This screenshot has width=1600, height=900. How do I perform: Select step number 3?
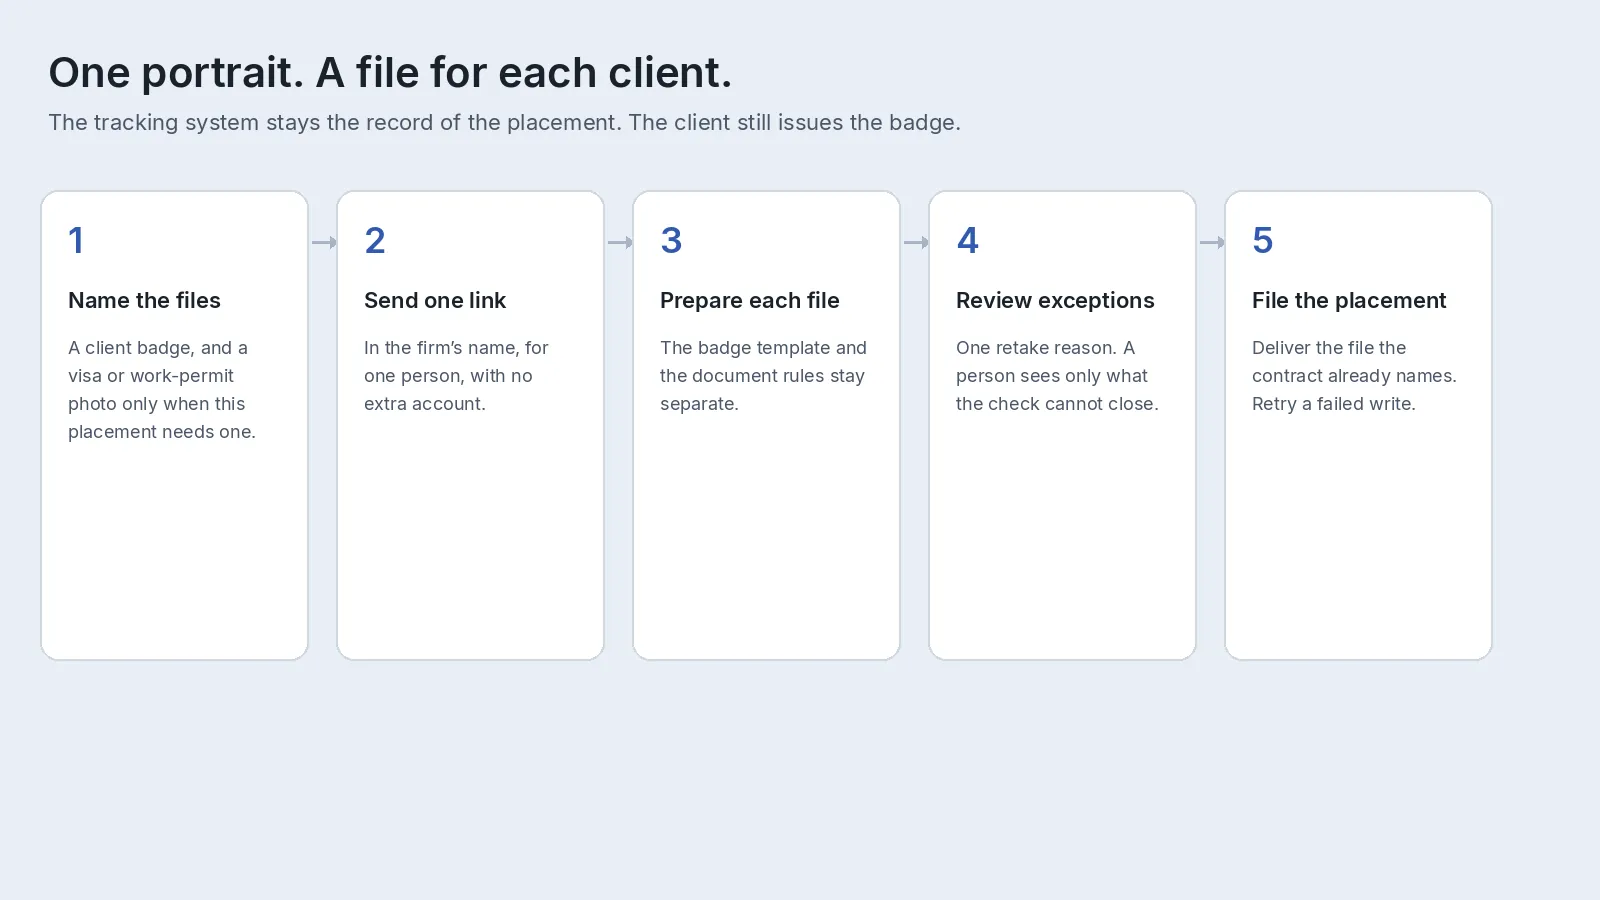[671, 240]
